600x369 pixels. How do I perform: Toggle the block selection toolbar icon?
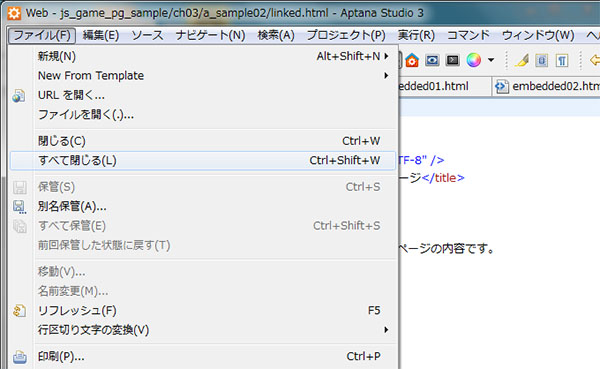[x=541, y=60]
